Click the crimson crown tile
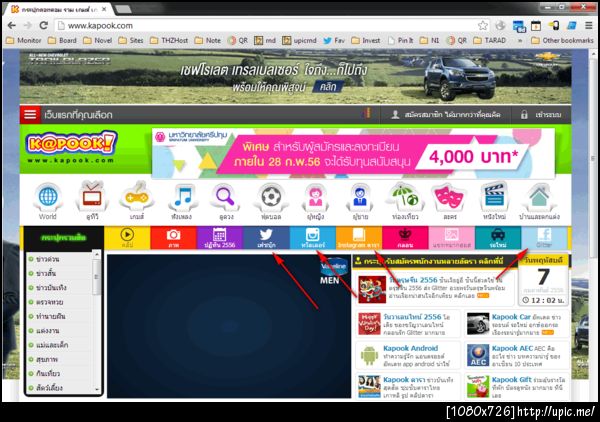 405,238
